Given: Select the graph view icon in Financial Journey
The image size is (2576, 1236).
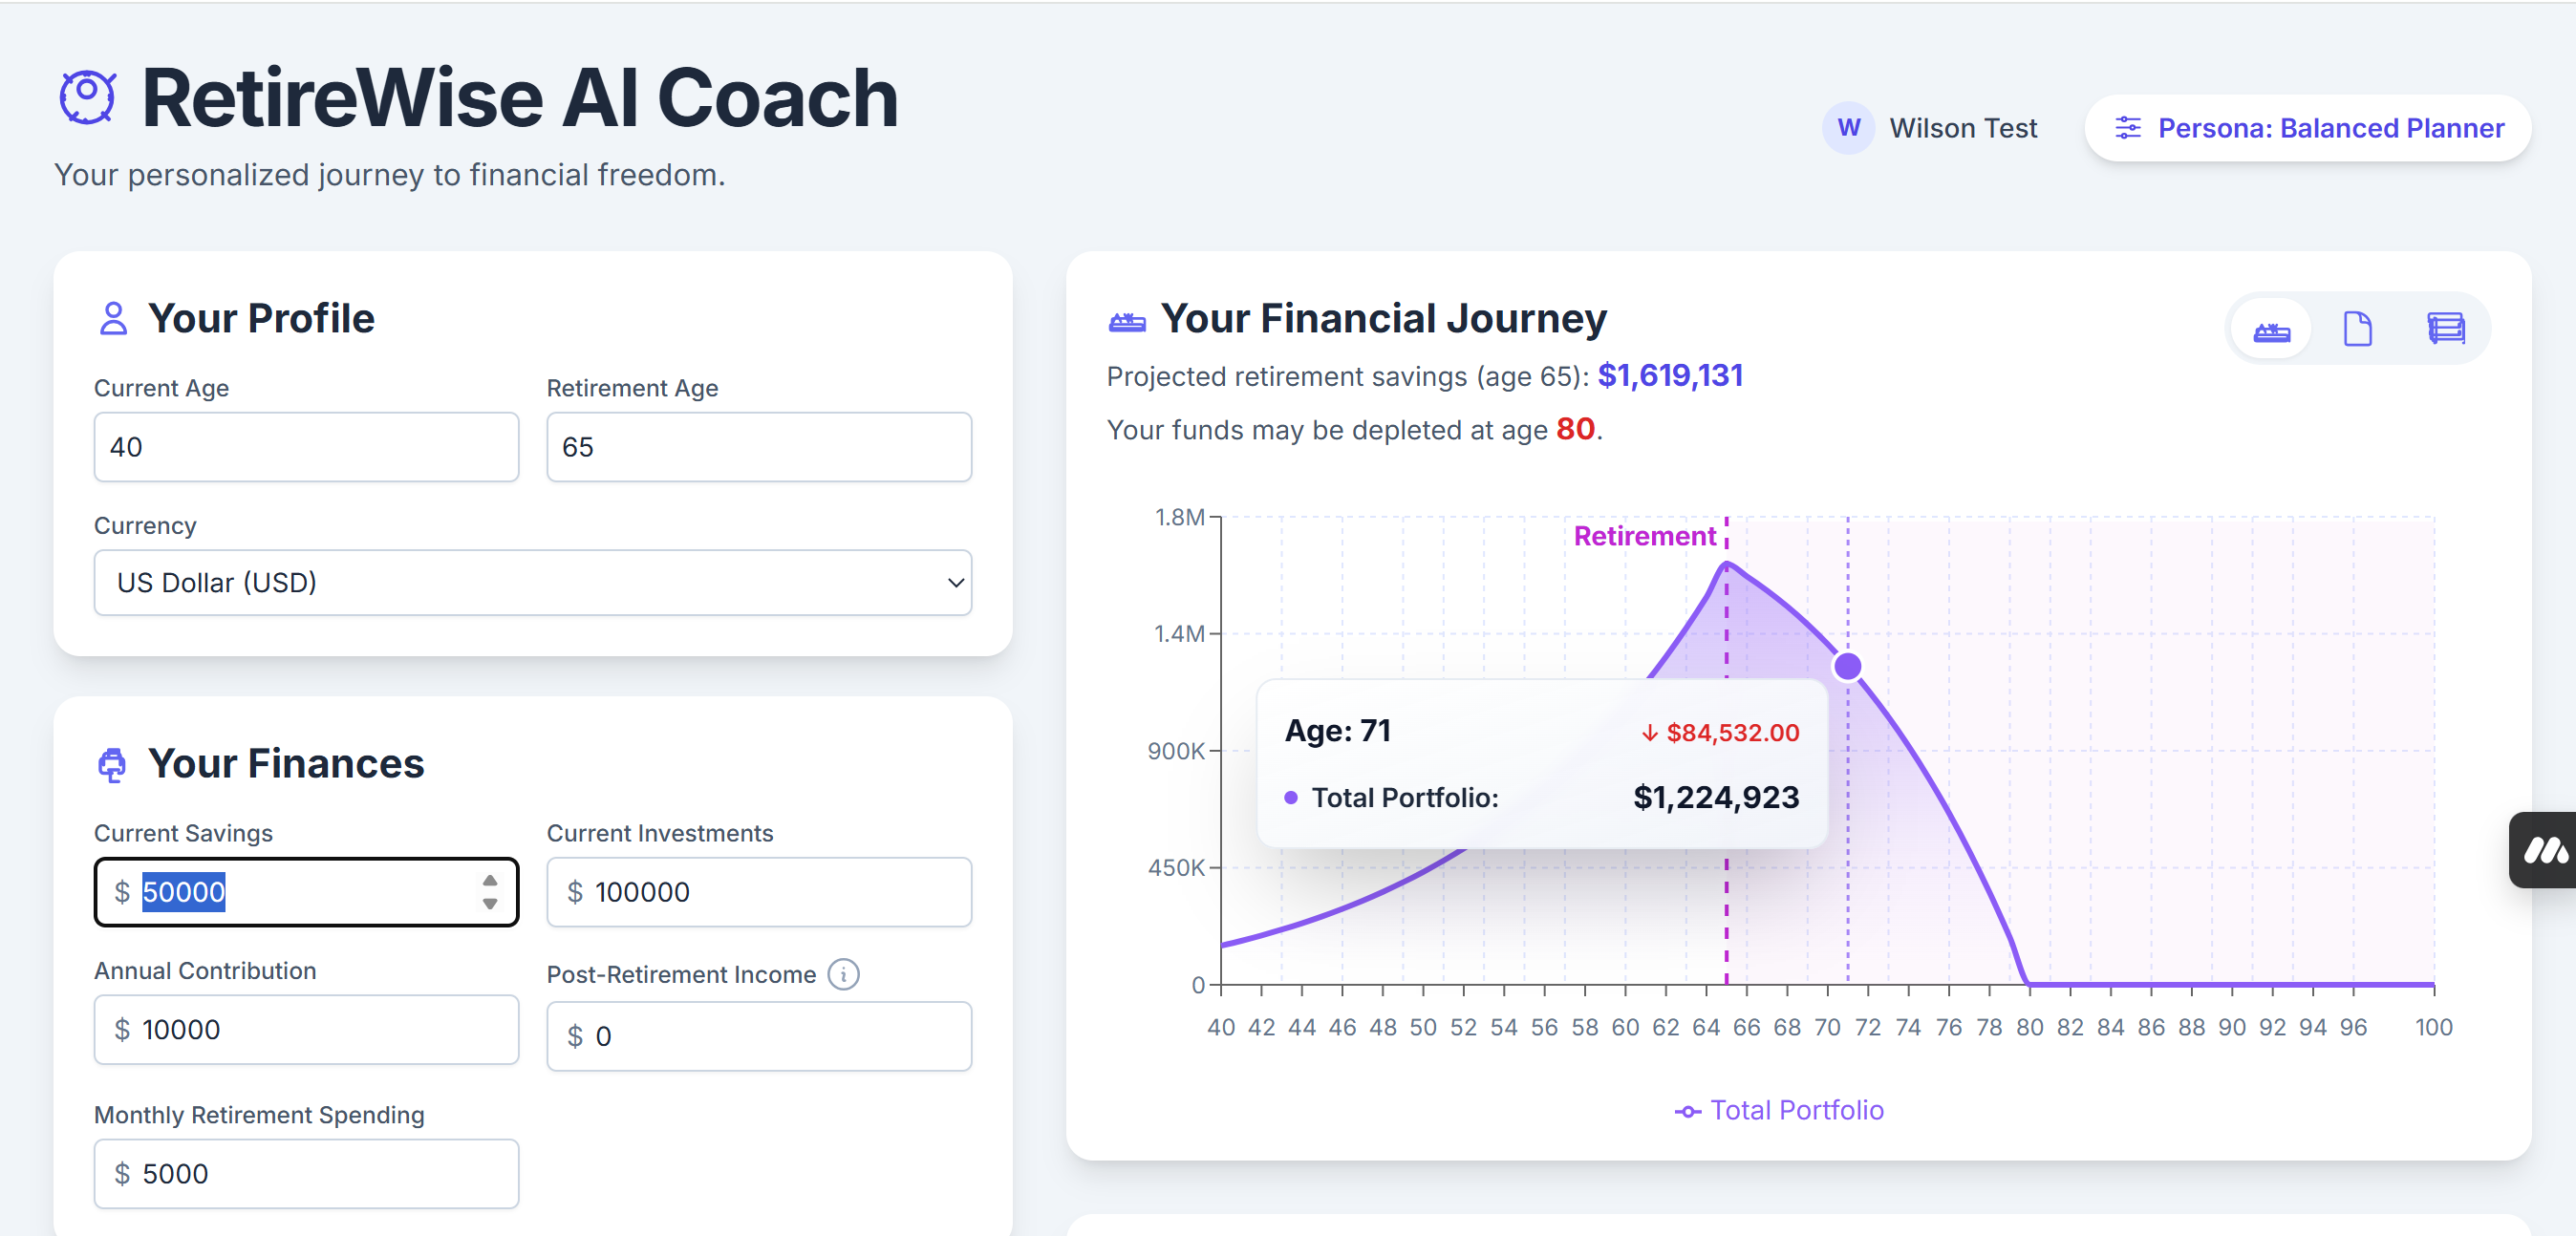Looking at the screenshot, I should click(x=2273, y=328).
